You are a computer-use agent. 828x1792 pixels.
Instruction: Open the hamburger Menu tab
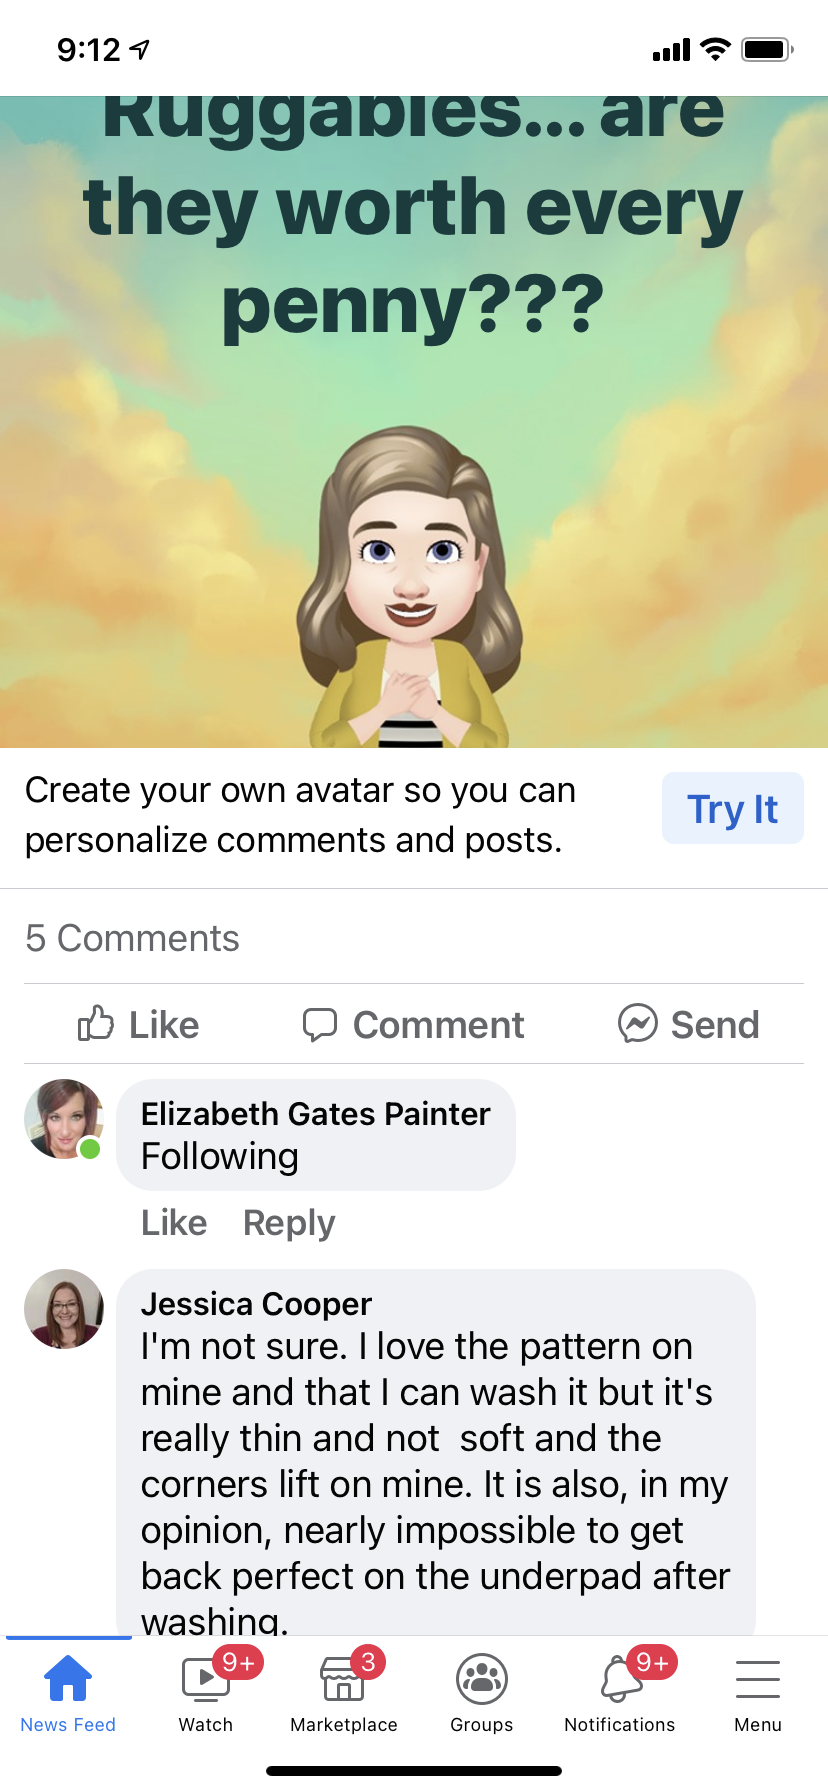[757, 1692]
